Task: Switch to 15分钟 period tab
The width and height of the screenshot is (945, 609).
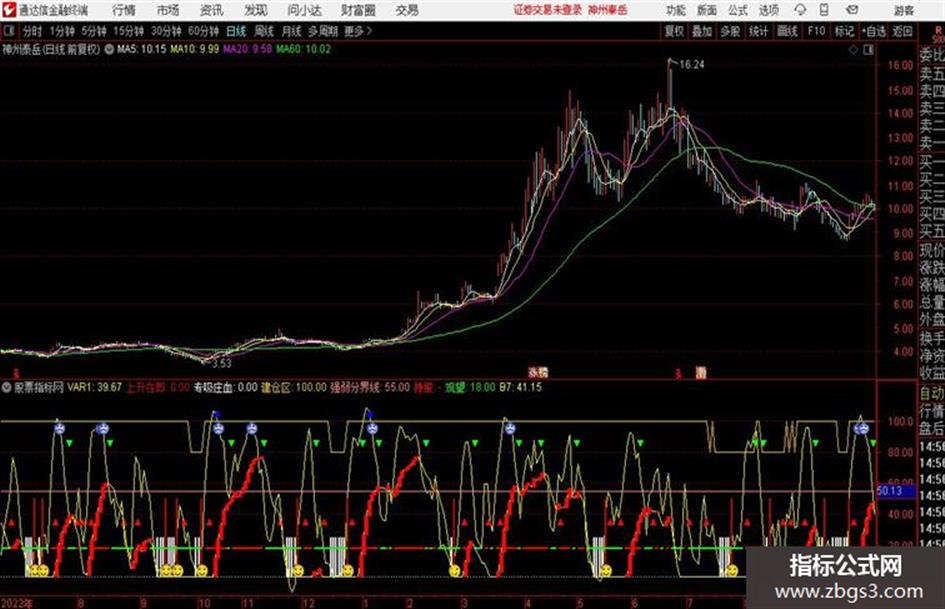Action: 129,31
